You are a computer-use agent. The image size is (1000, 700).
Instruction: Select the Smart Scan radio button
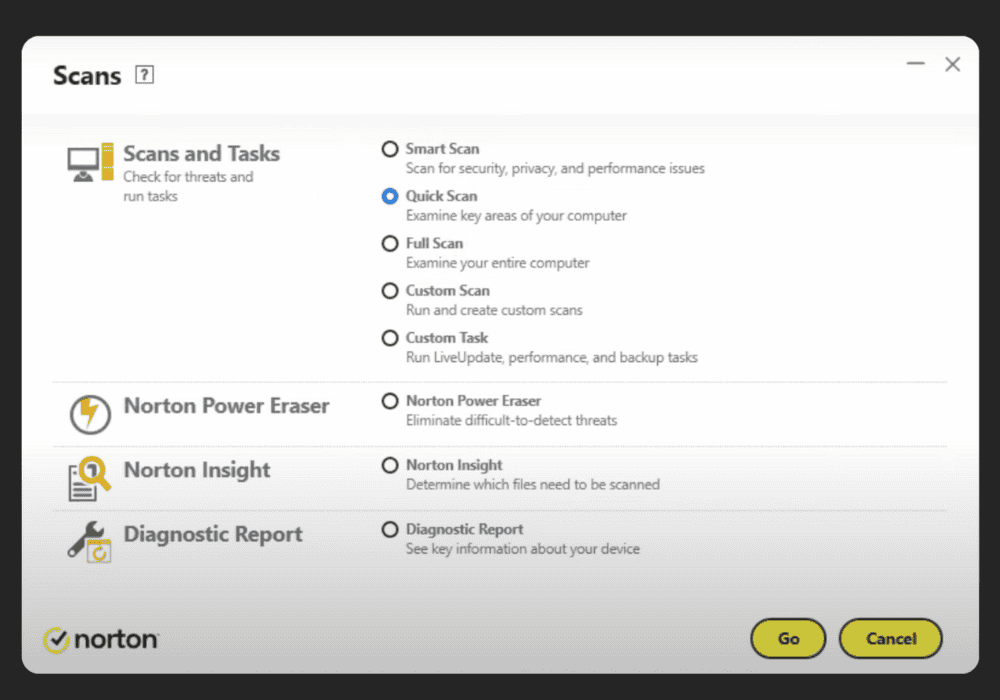pyautogui.click(x=390, y=149)
